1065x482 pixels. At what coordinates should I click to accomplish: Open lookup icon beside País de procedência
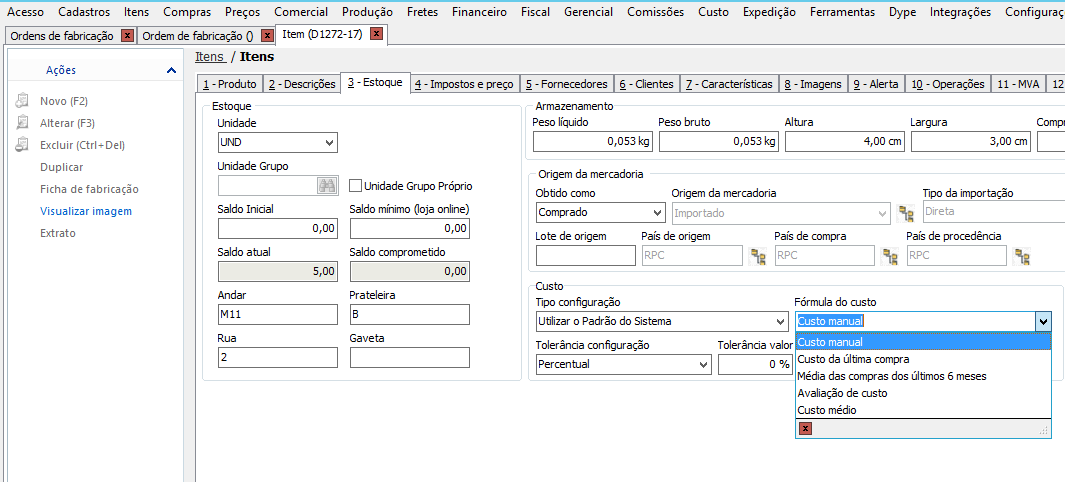point(1022,256)
